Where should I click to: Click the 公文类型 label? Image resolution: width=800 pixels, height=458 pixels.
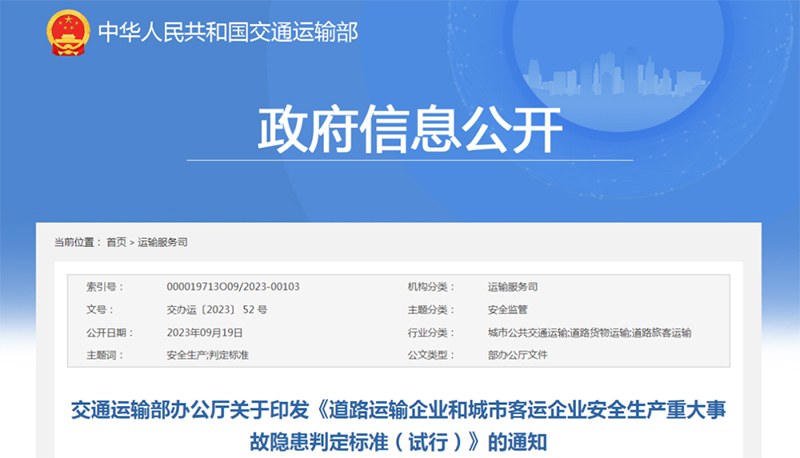[431, 355]
